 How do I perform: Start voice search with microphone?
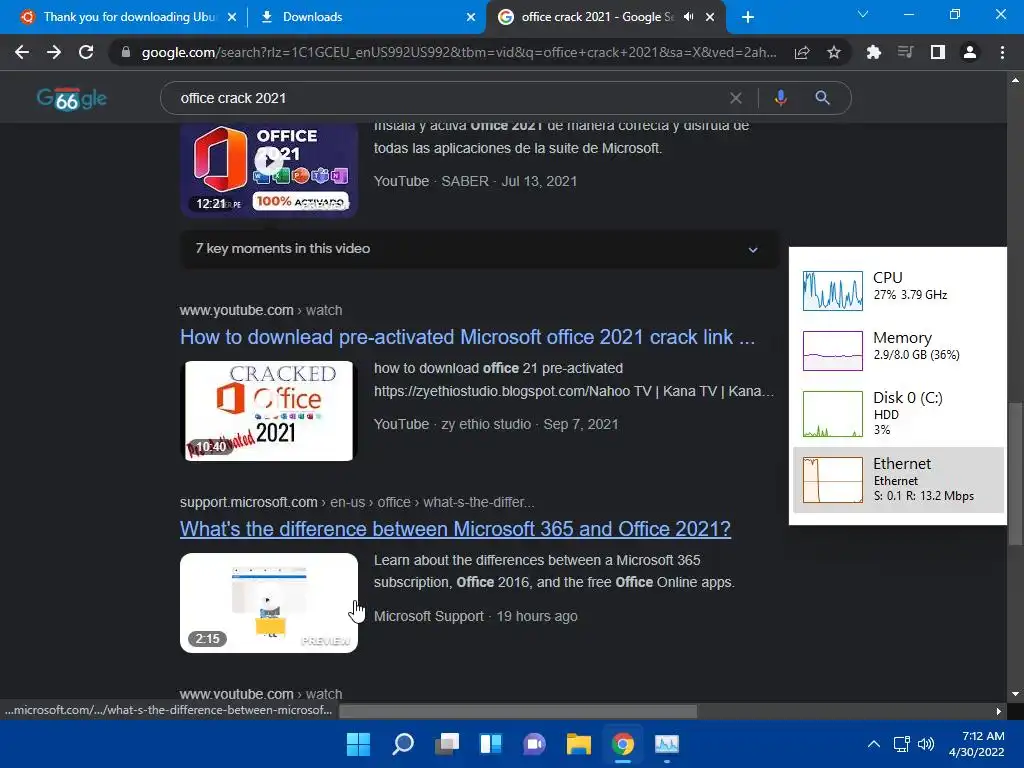click(780, 98)
